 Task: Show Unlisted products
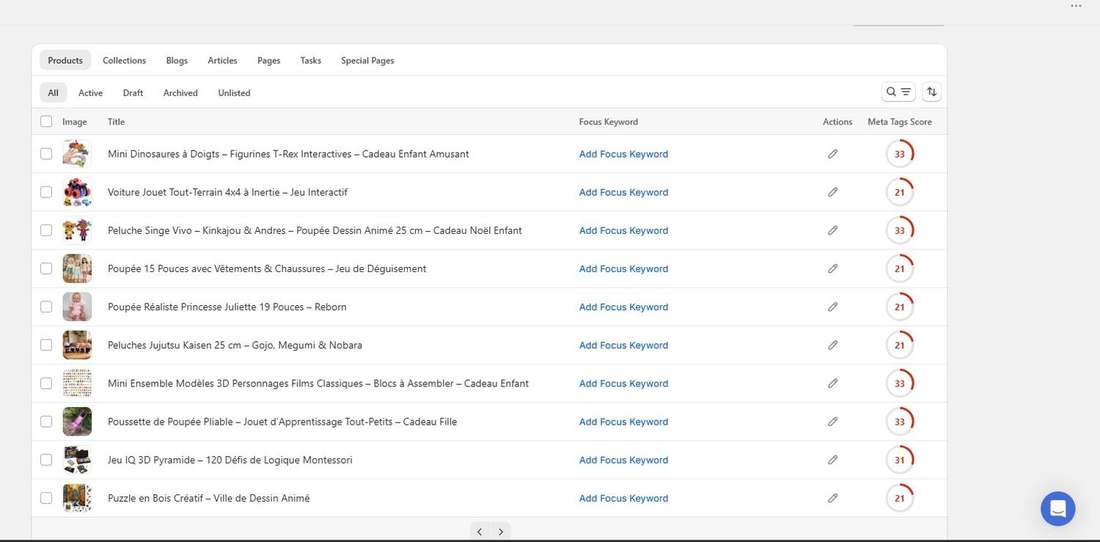tap(234, 93)
